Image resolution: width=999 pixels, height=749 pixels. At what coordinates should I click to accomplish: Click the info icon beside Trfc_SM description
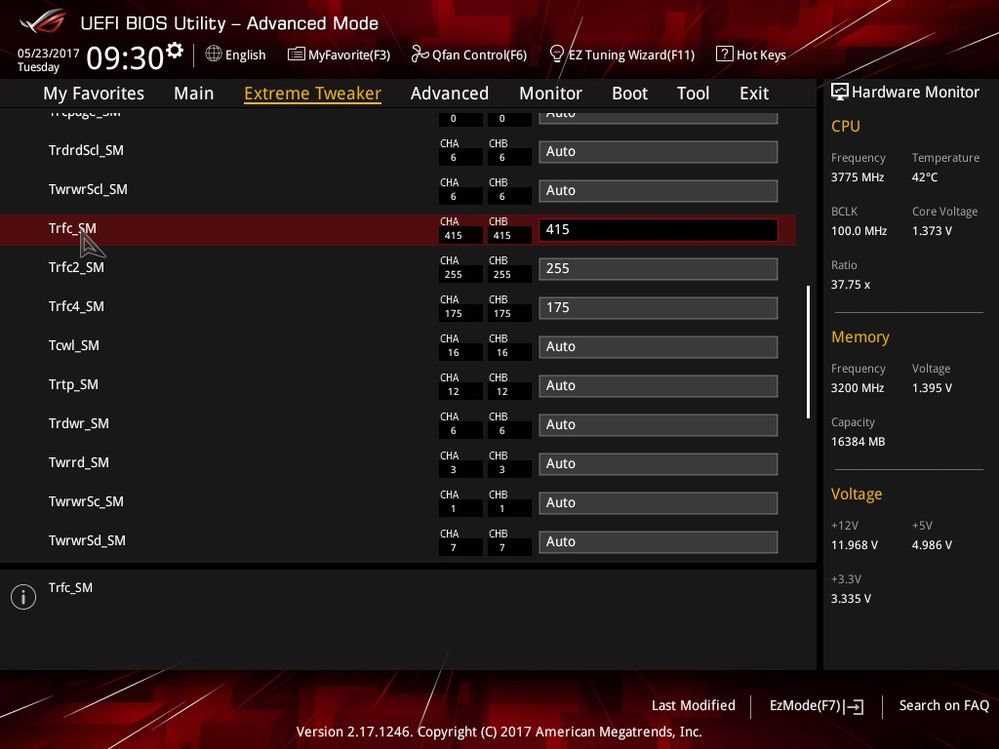click(24, 597)
